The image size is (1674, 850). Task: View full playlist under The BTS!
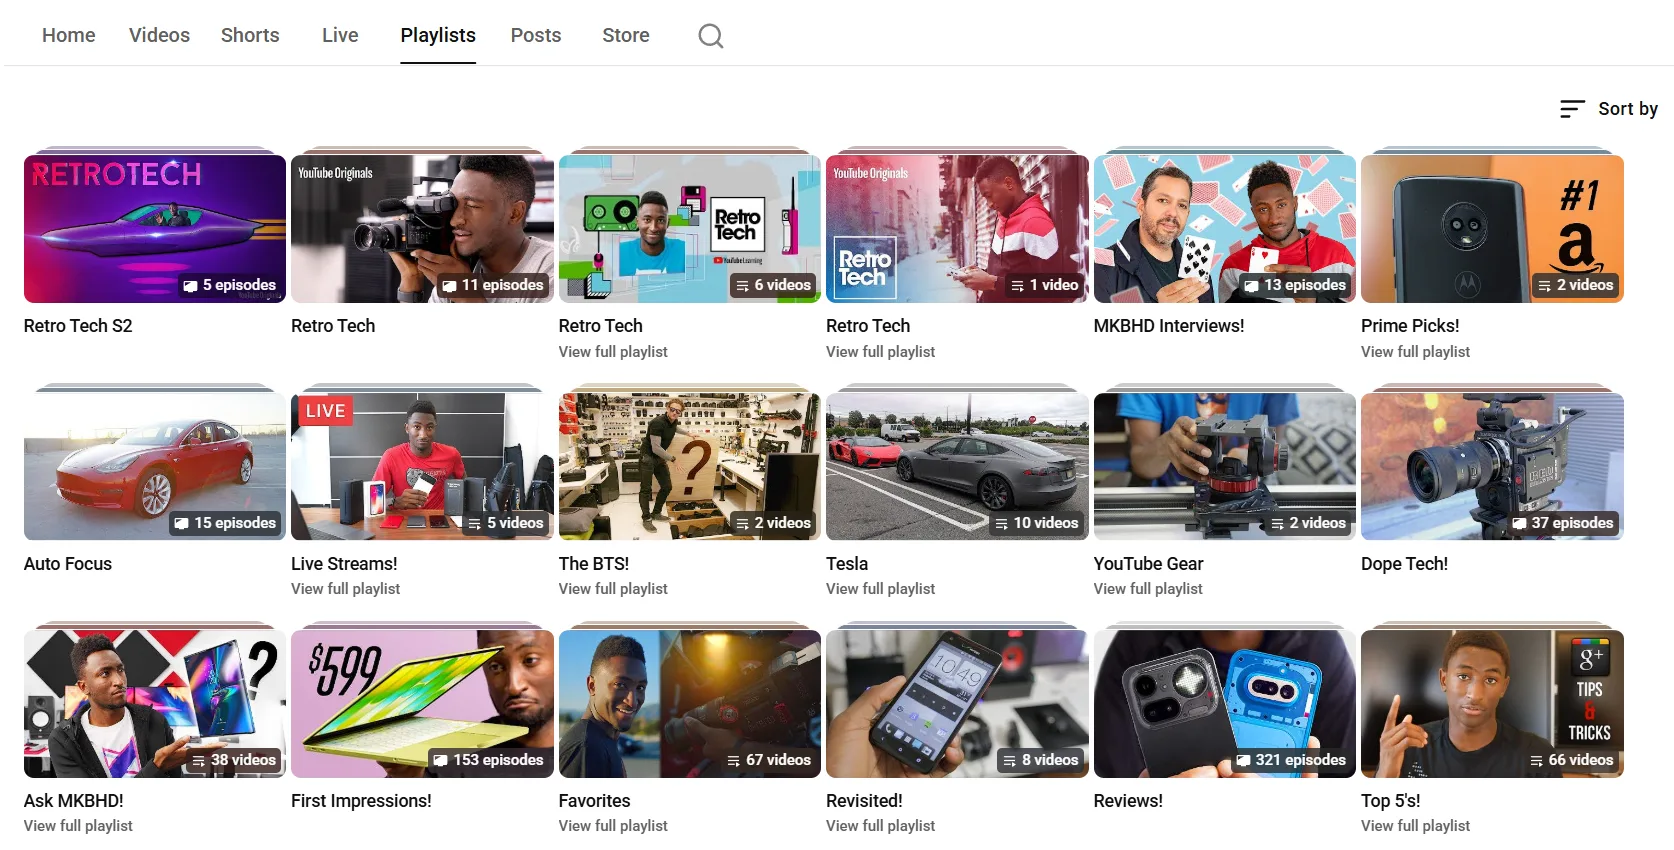[613, 589]
